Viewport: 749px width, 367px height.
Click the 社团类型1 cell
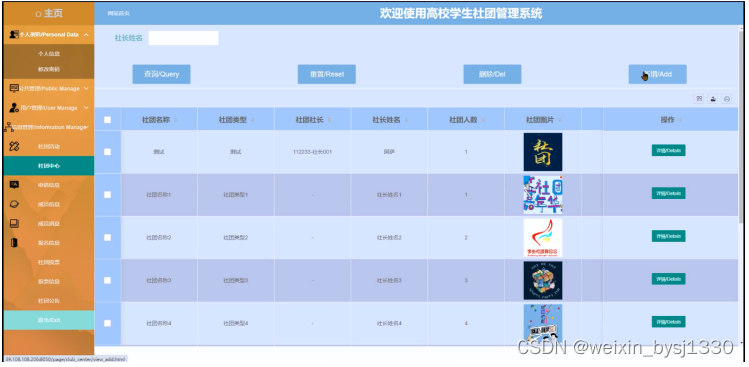click(x=235, y=195)
